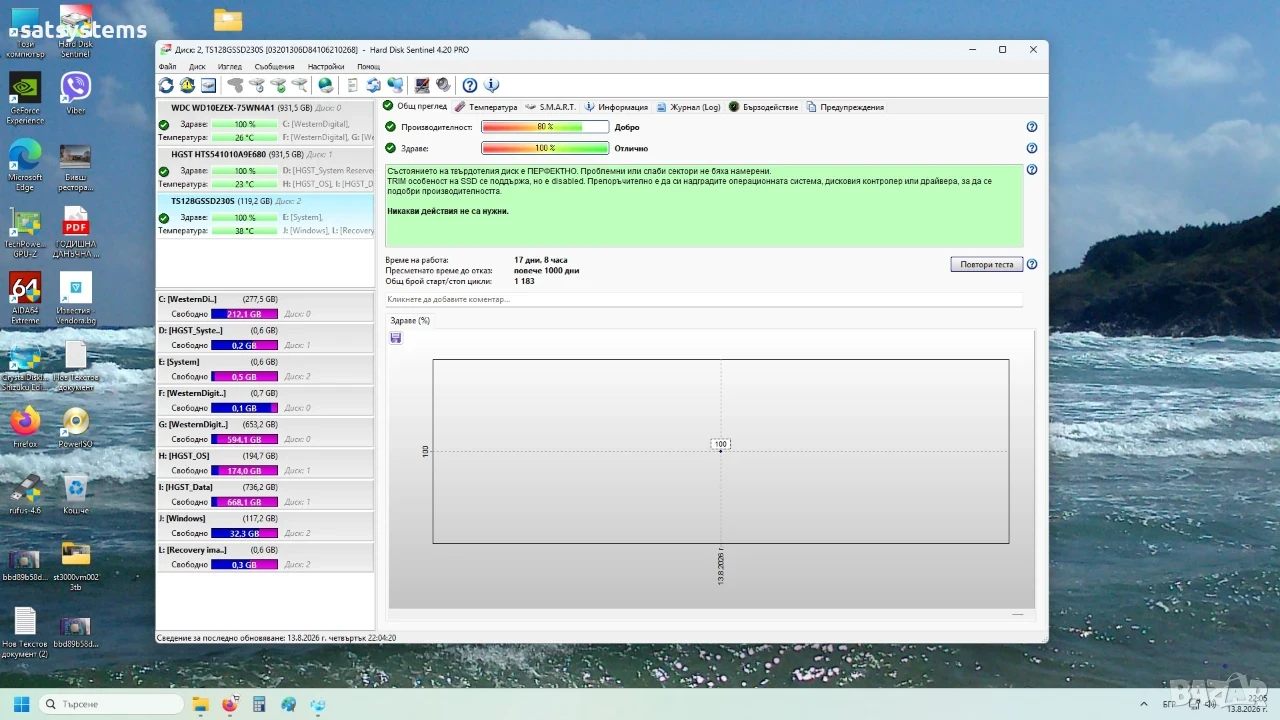Viewport: 1280px width, 720px height.
Task: Switch to the Предупреждения tab
Action: (845, 107)
